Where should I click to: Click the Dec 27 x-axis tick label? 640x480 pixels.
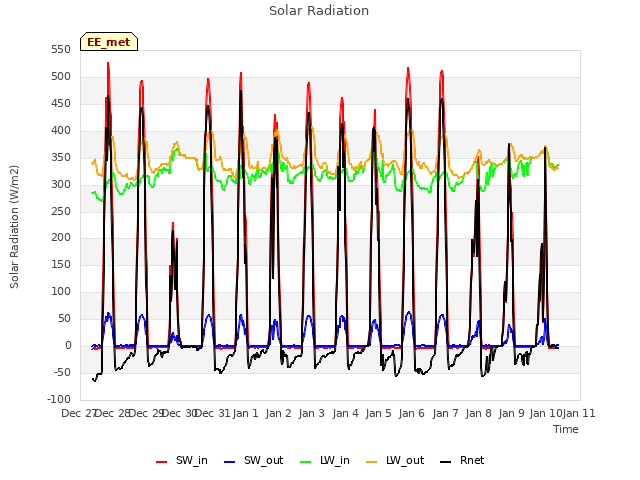(78, 413)
